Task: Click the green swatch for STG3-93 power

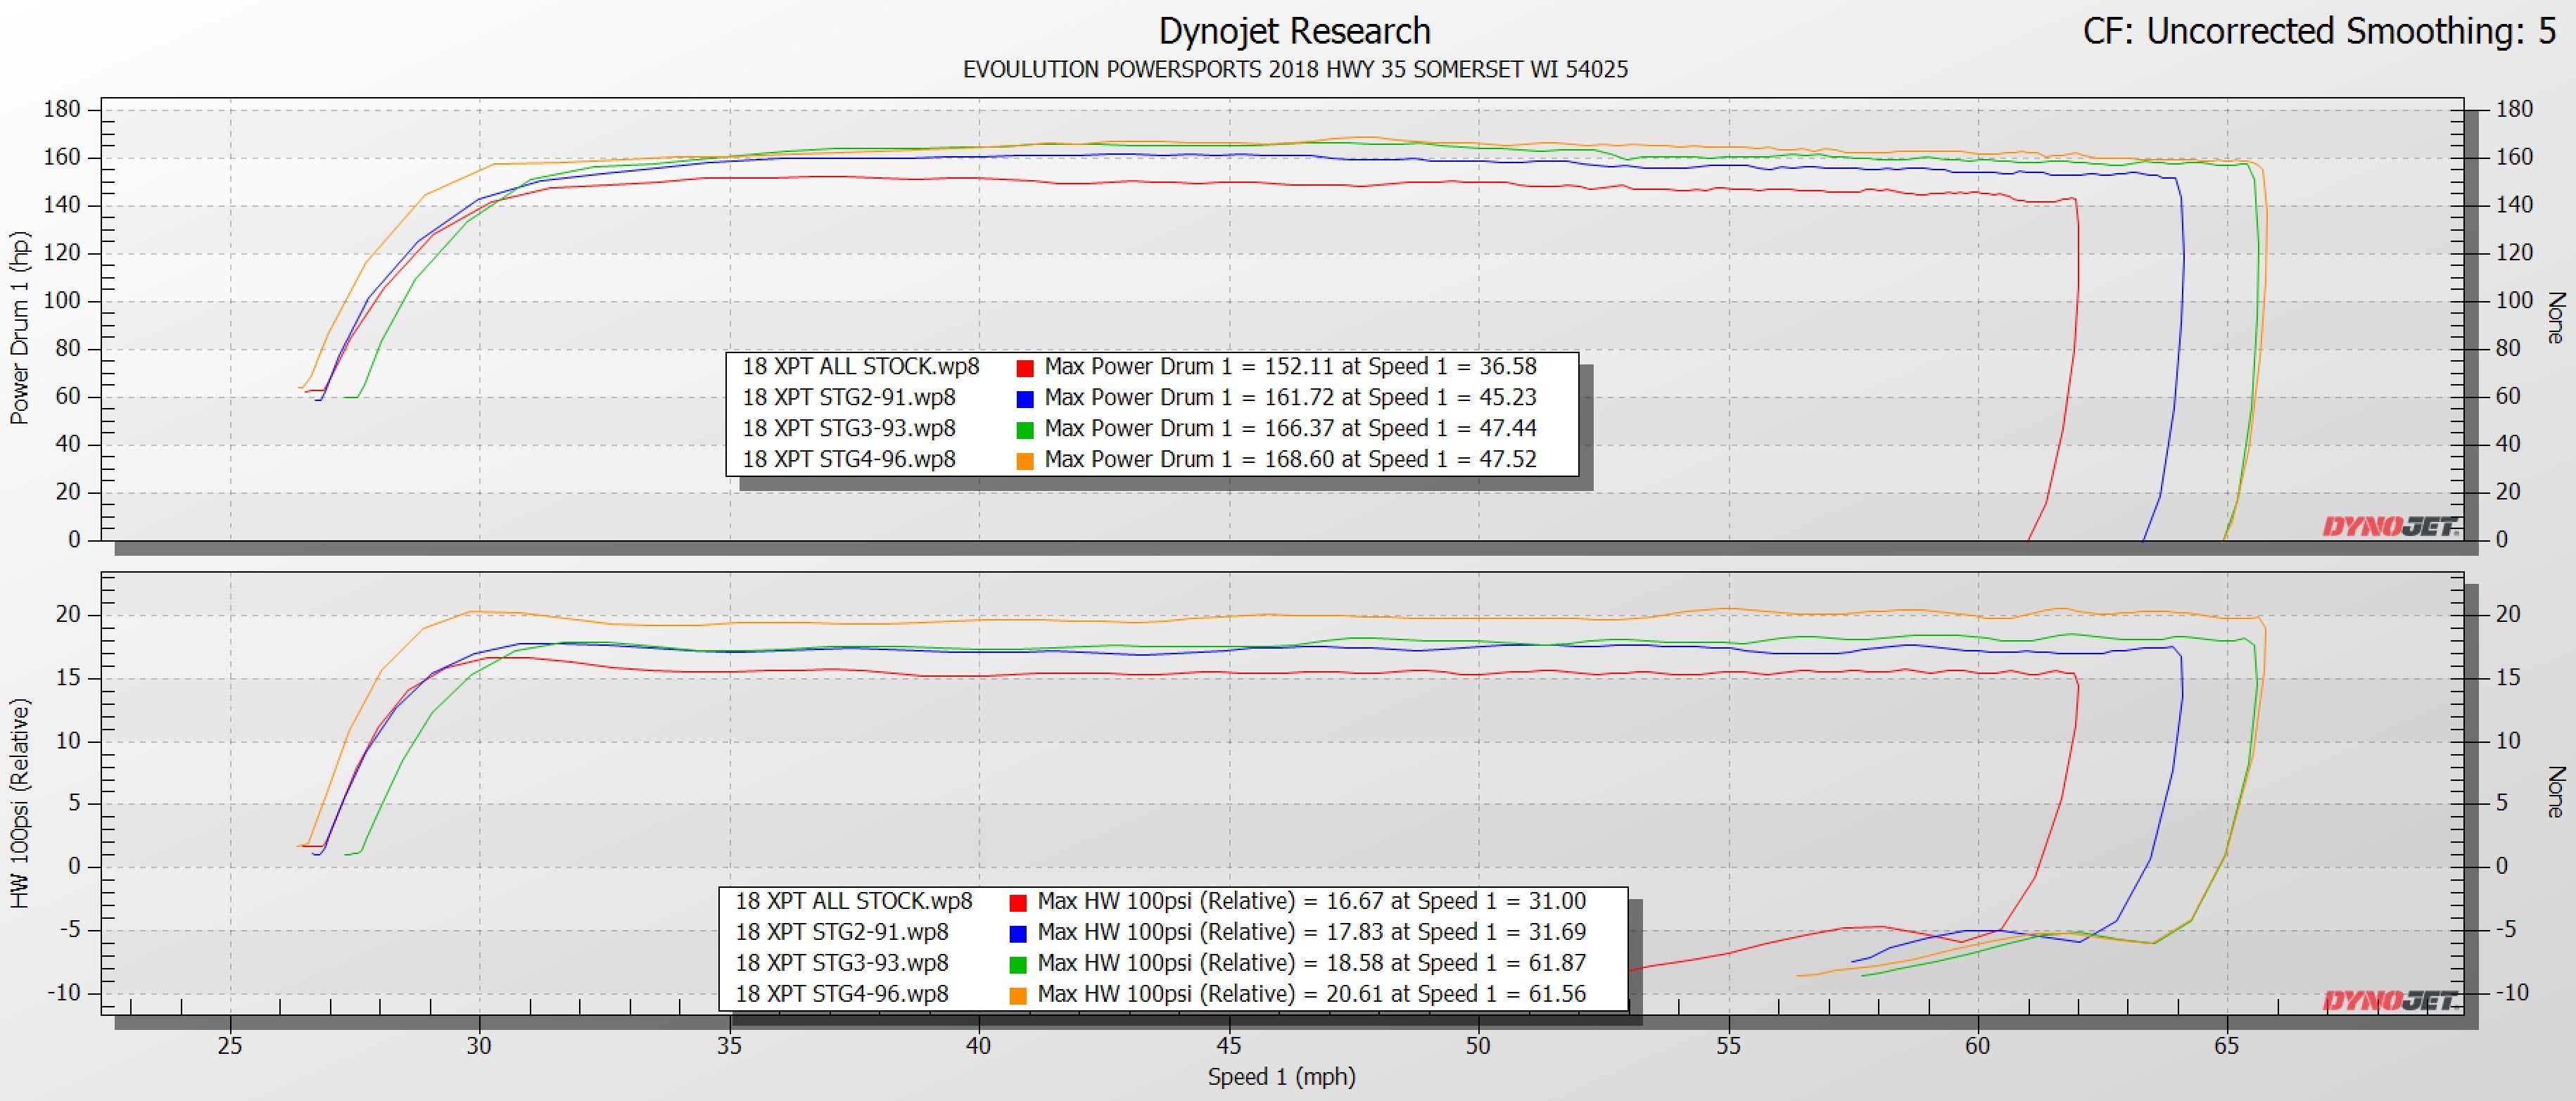Action: pyautogui.click(x=1024, y=430)
